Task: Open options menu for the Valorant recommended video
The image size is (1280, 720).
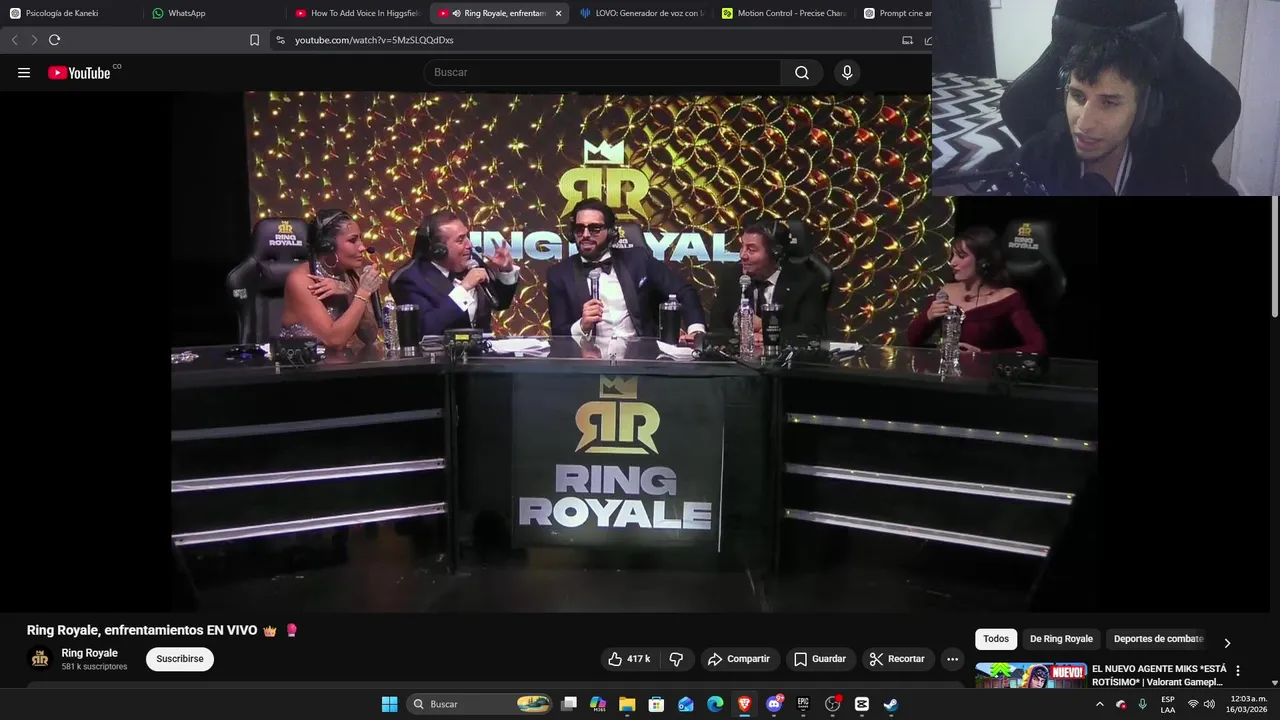Action: pos(1238,671)
